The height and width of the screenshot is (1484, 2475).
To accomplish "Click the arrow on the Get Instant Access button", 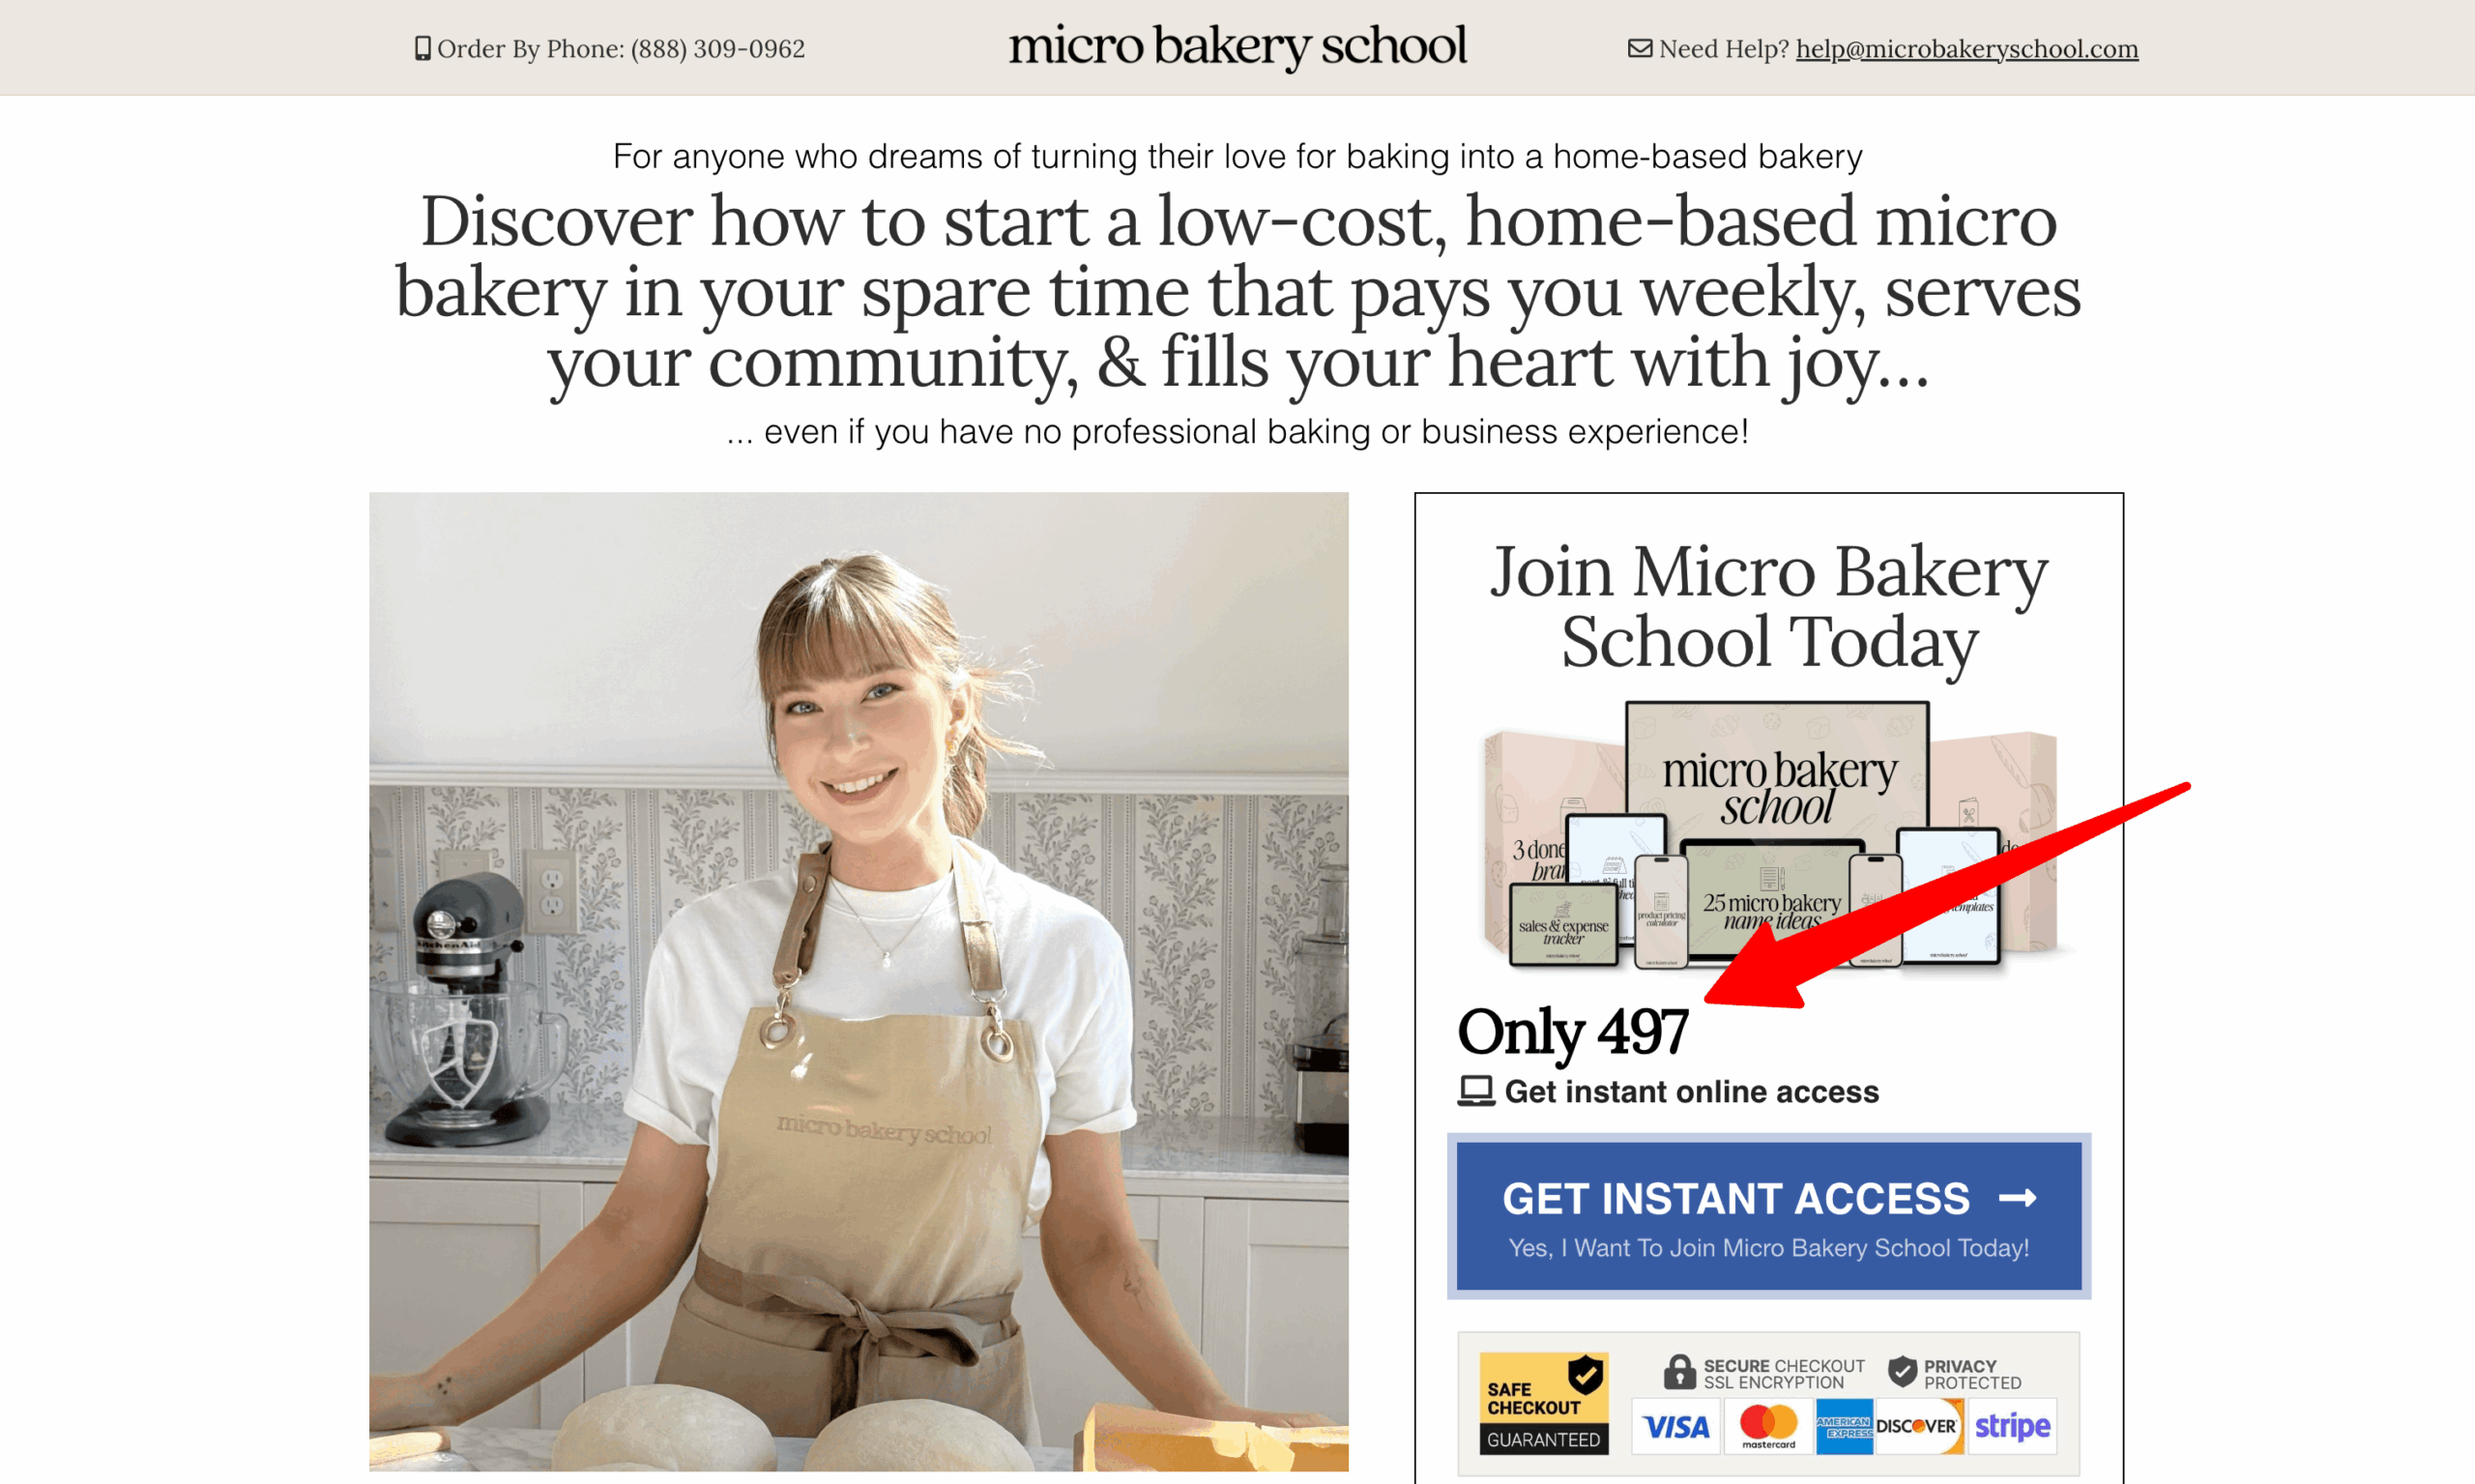I will pos(2017,1197).
